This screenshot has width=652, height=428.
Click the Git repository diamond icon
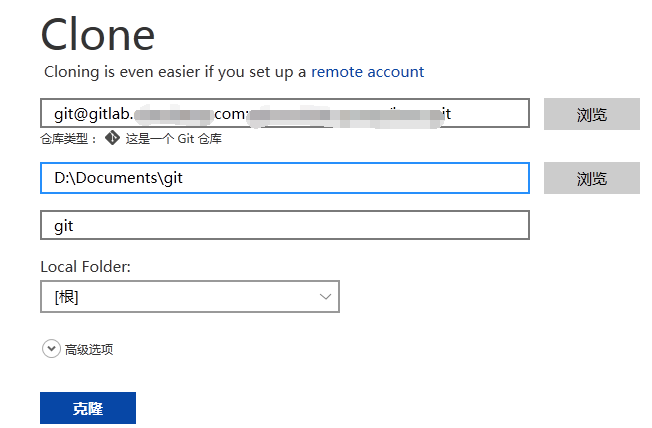(x=112, y=138)
